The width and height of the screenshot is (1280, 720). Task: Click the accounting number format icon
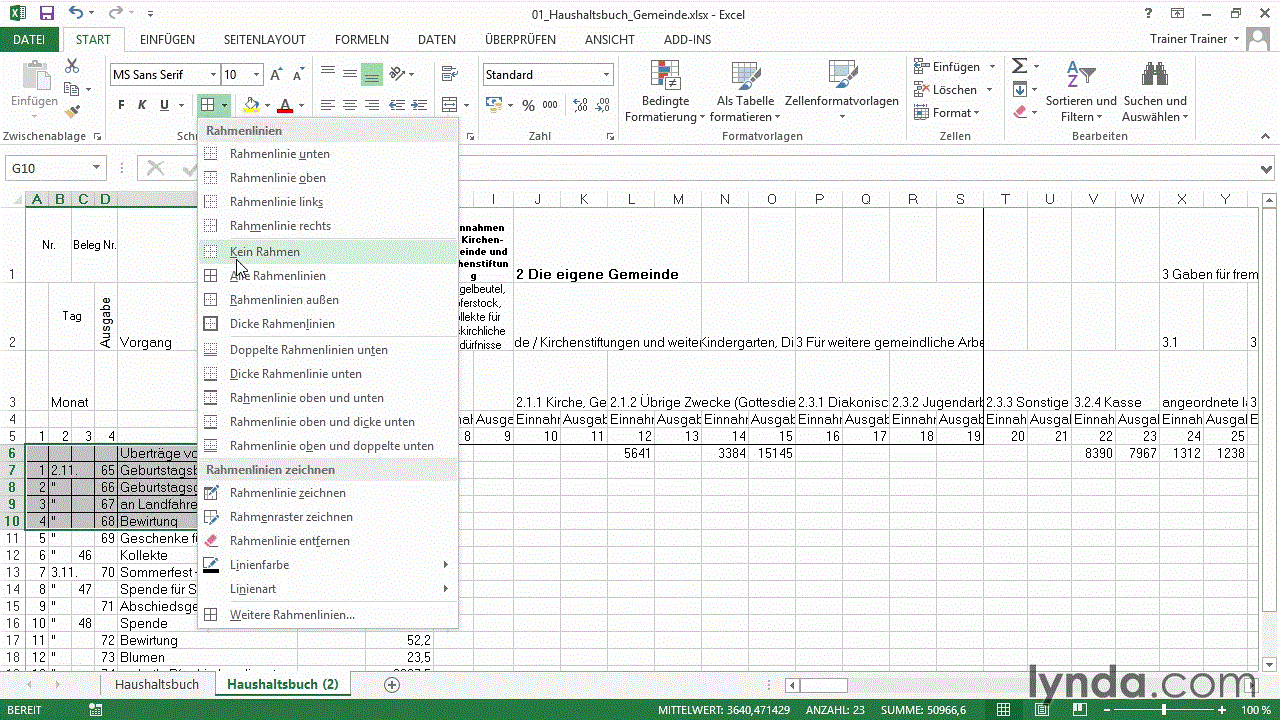pos(493,105)
